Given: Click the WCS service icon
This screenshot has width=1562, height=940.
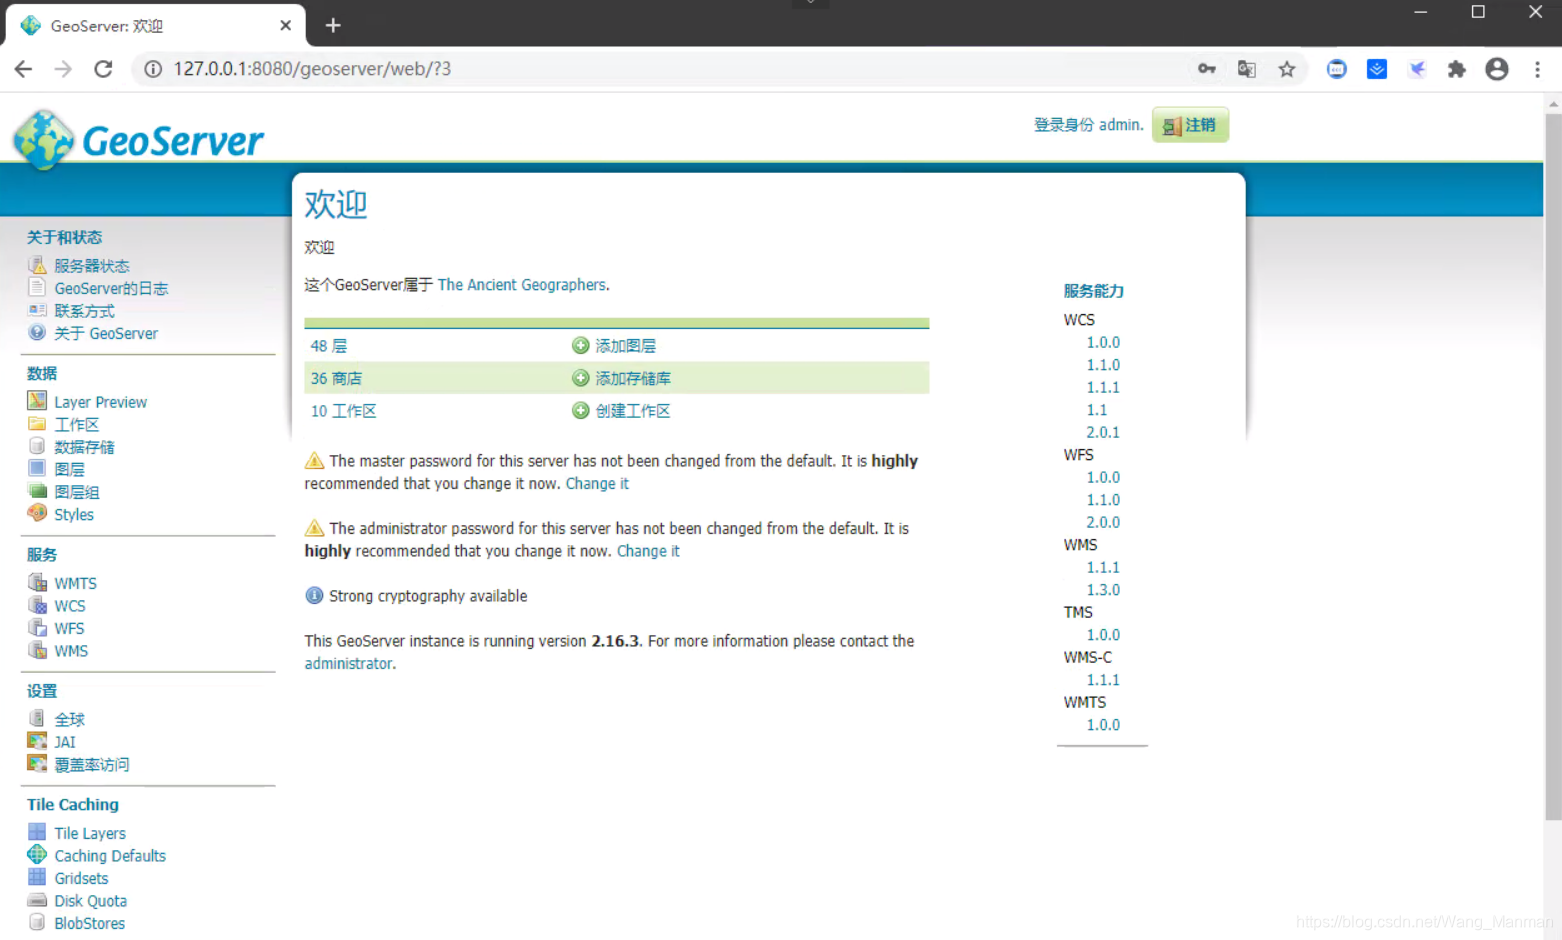Looking at the screenshot, I should [37, 605].
